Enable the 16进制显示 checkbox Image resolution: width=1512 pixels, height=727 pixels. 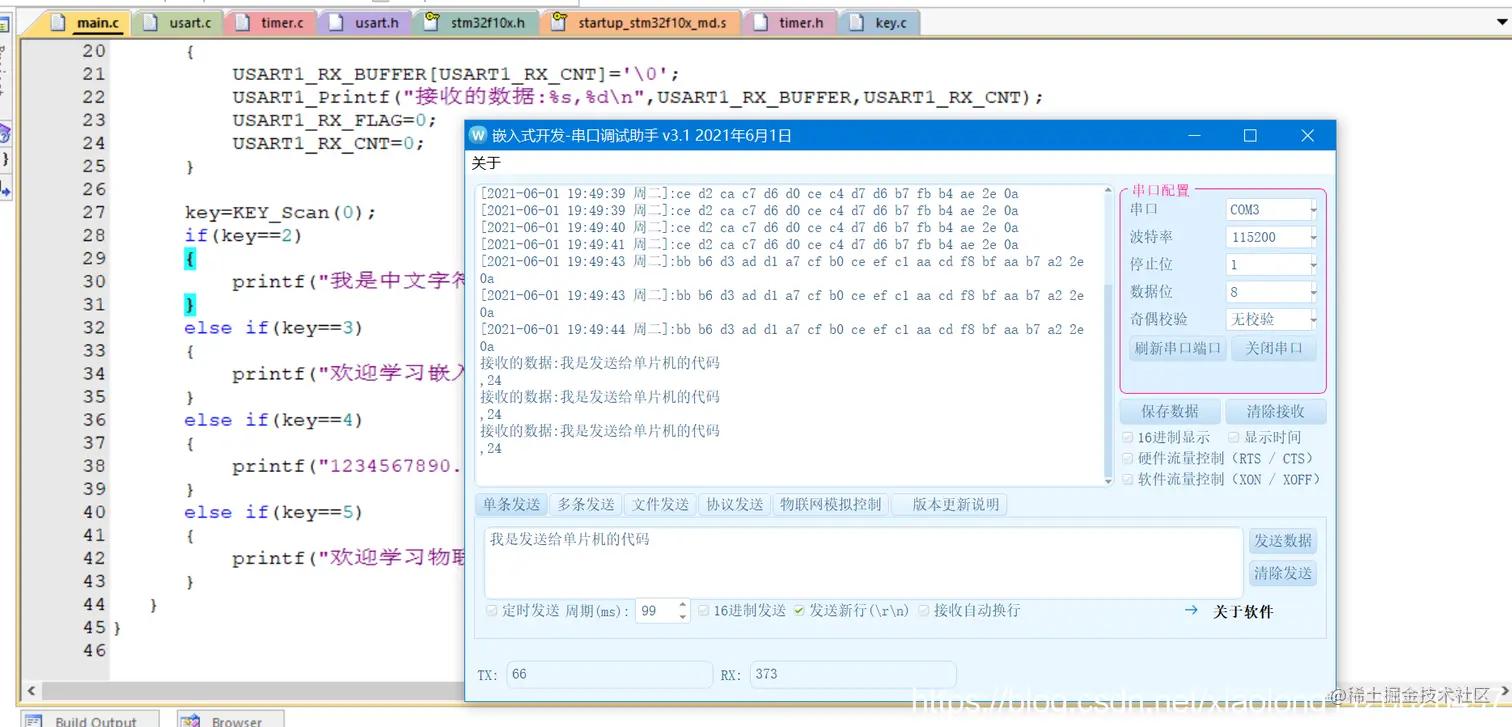point(1127,435)
